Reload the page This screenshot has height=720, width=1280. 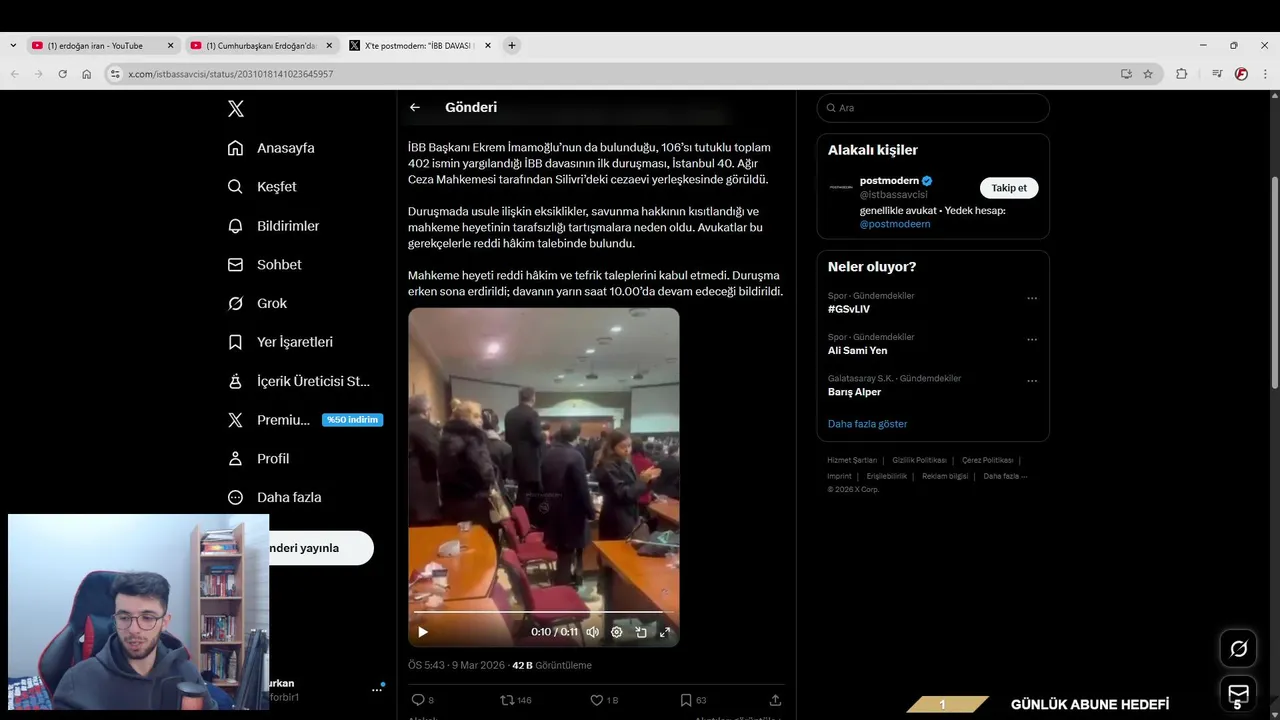[x=62, y=74]
